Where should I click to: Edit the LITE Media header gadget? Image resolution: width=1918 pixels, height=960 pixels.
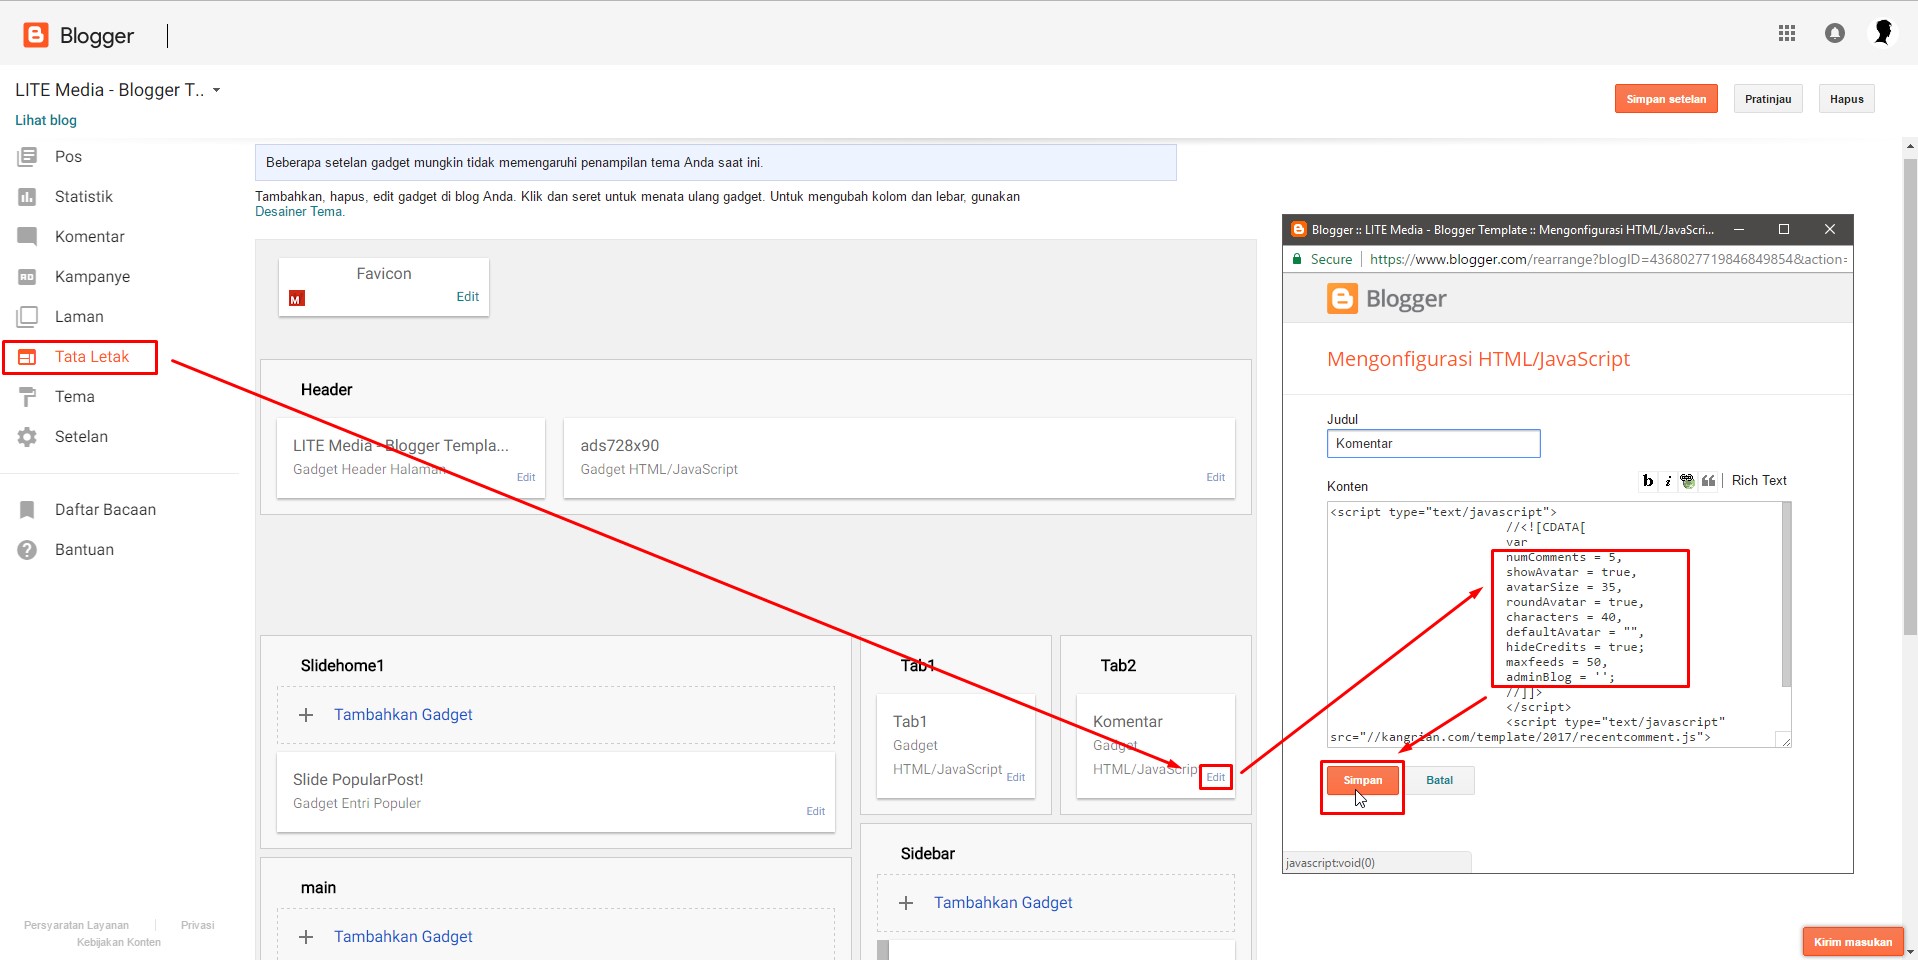[x=526, y=478]
